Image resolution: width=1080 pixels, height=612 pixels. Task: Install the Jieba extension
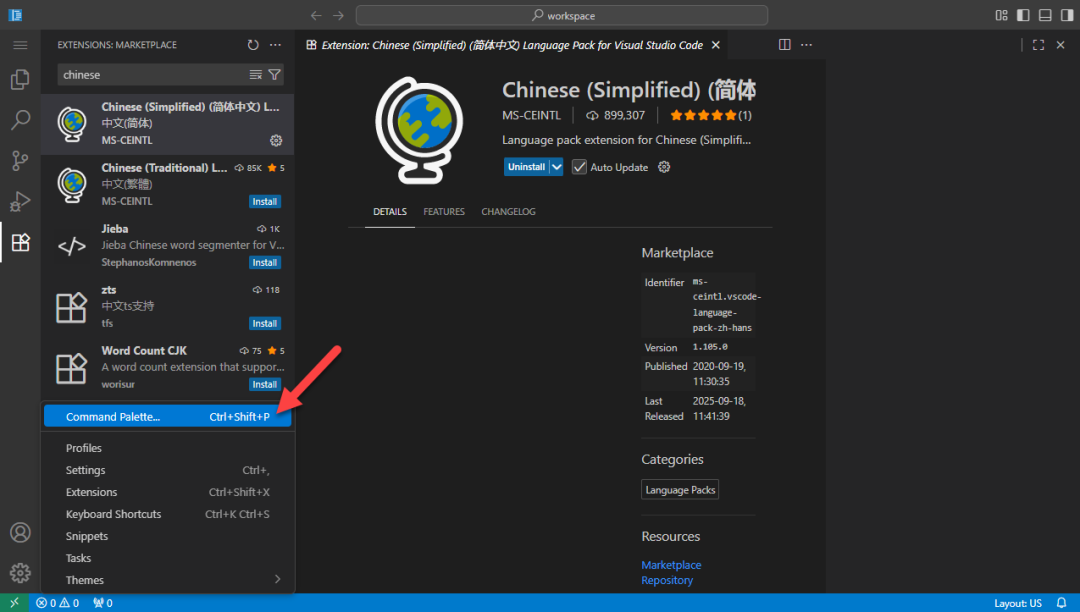(x=264, y=263)
